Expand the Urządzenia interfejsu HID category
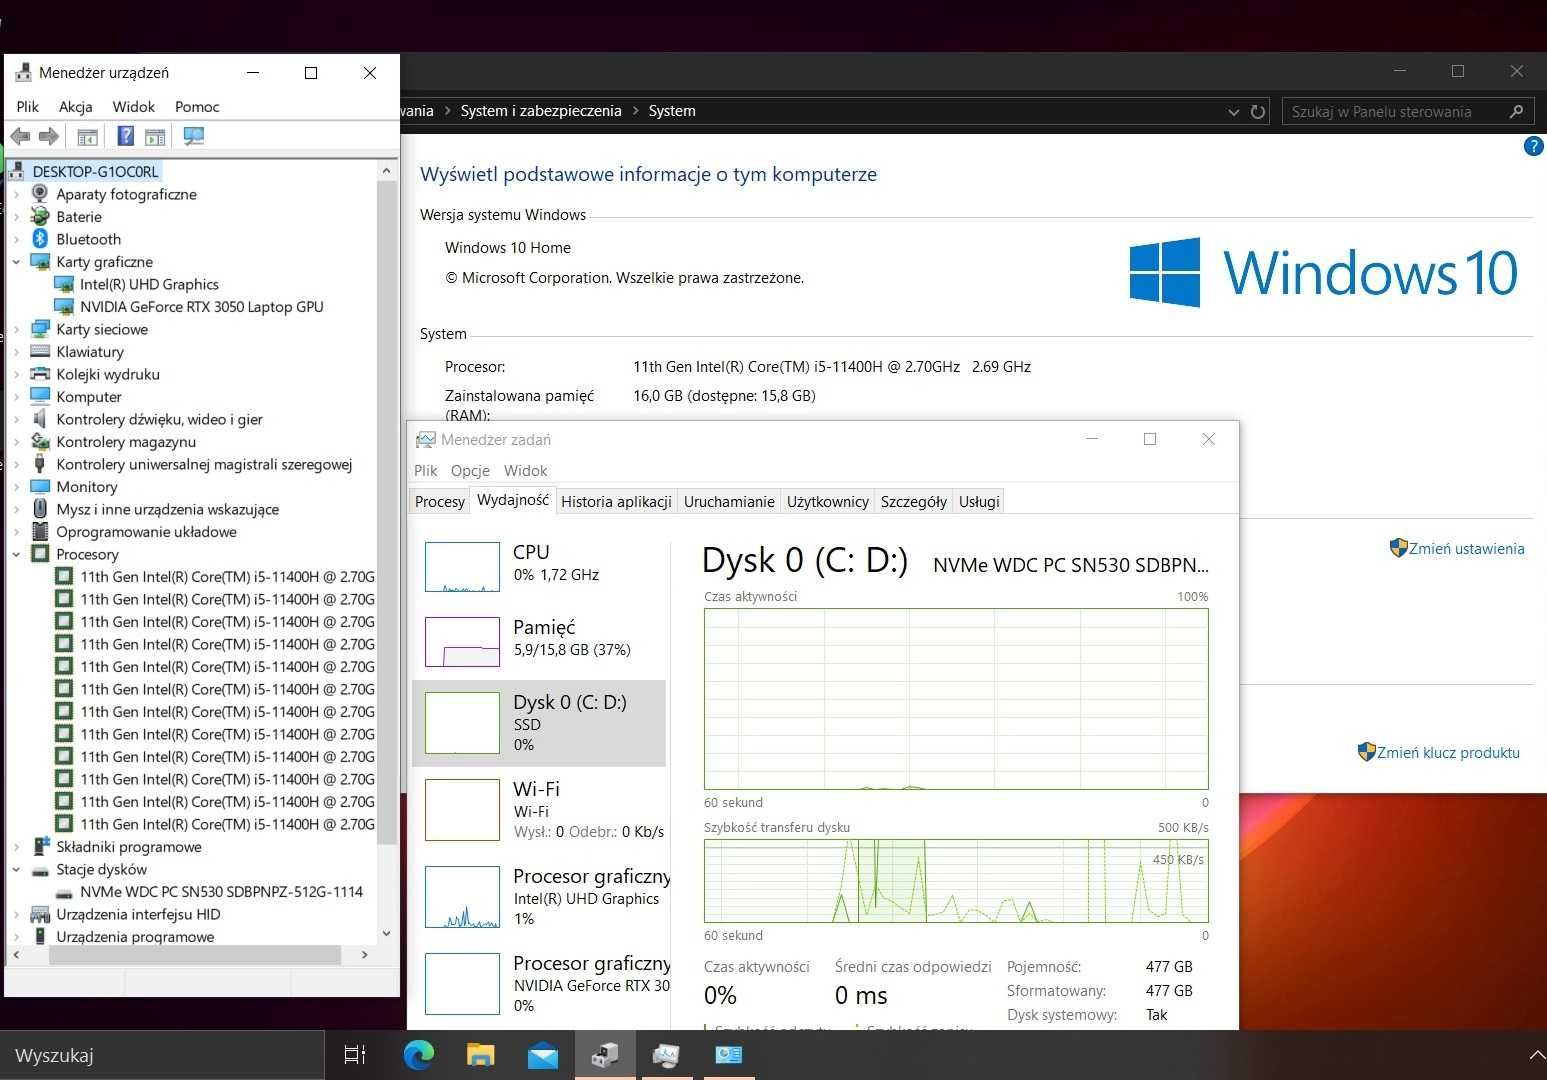The height and width of the screenshot is (1080, 1547). 16,914
